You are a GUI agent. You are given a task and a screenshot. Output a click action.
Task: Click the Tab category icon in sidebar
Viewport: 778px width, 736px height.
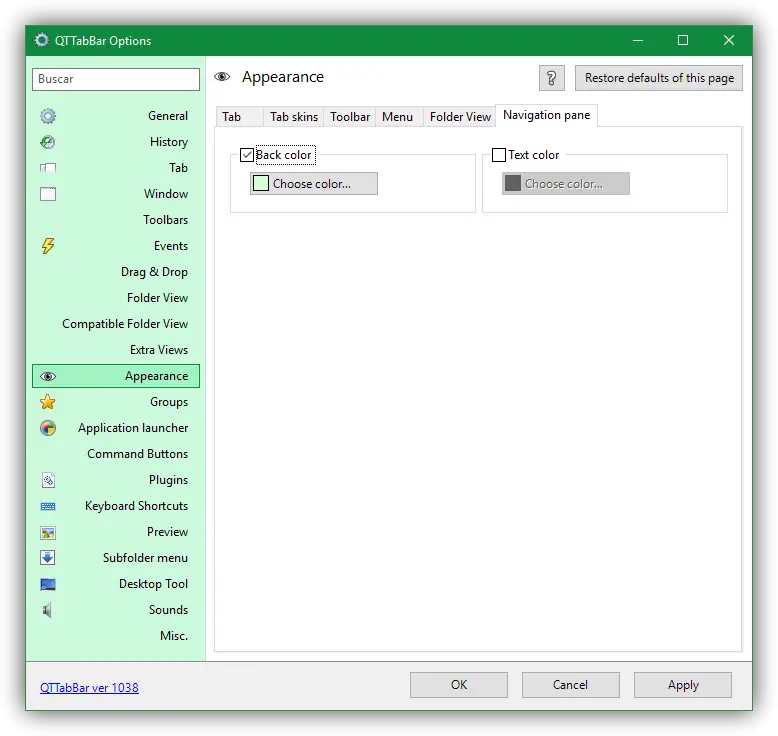point(48,168)
